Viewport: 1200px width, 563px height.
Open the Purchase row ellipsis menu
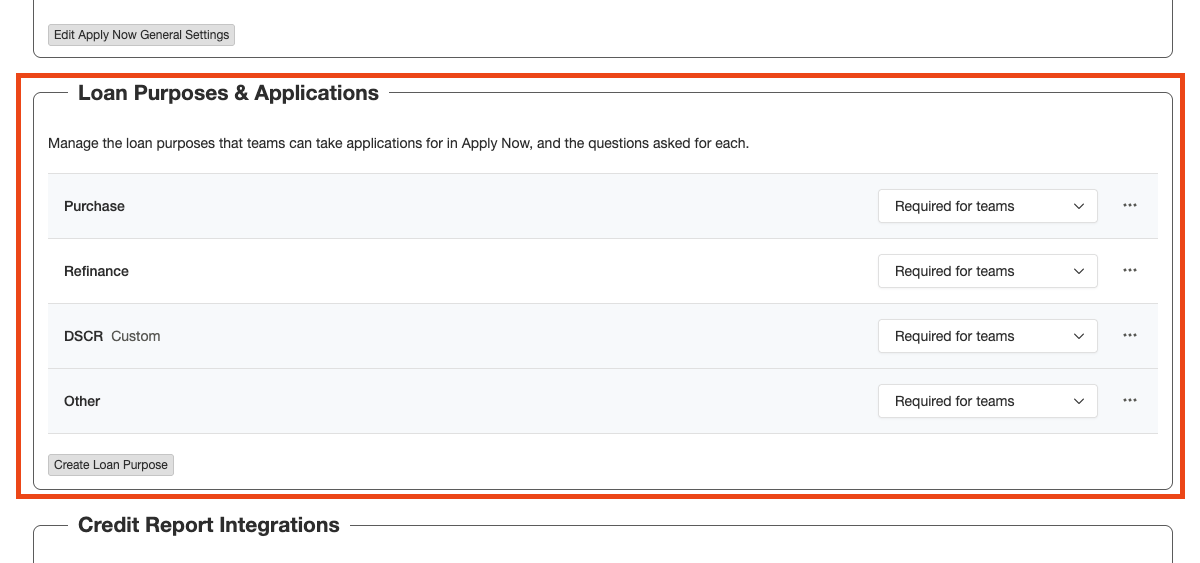(x=1130, y=206)
